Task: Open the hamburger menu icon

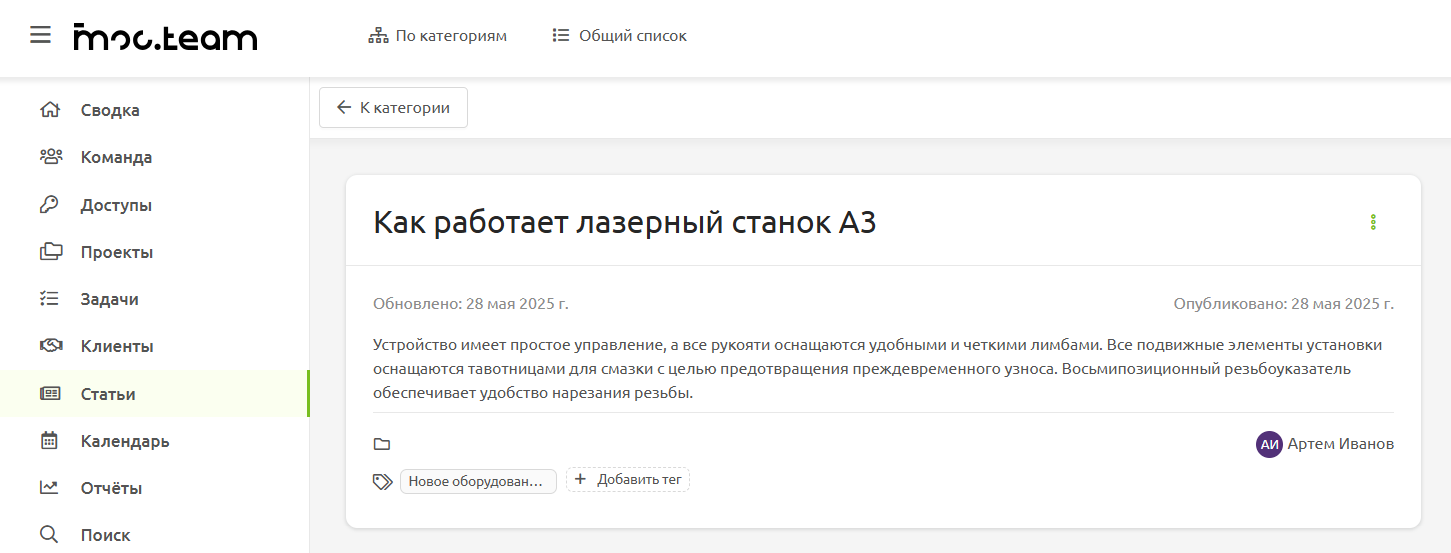Action: tap(40, 35)
